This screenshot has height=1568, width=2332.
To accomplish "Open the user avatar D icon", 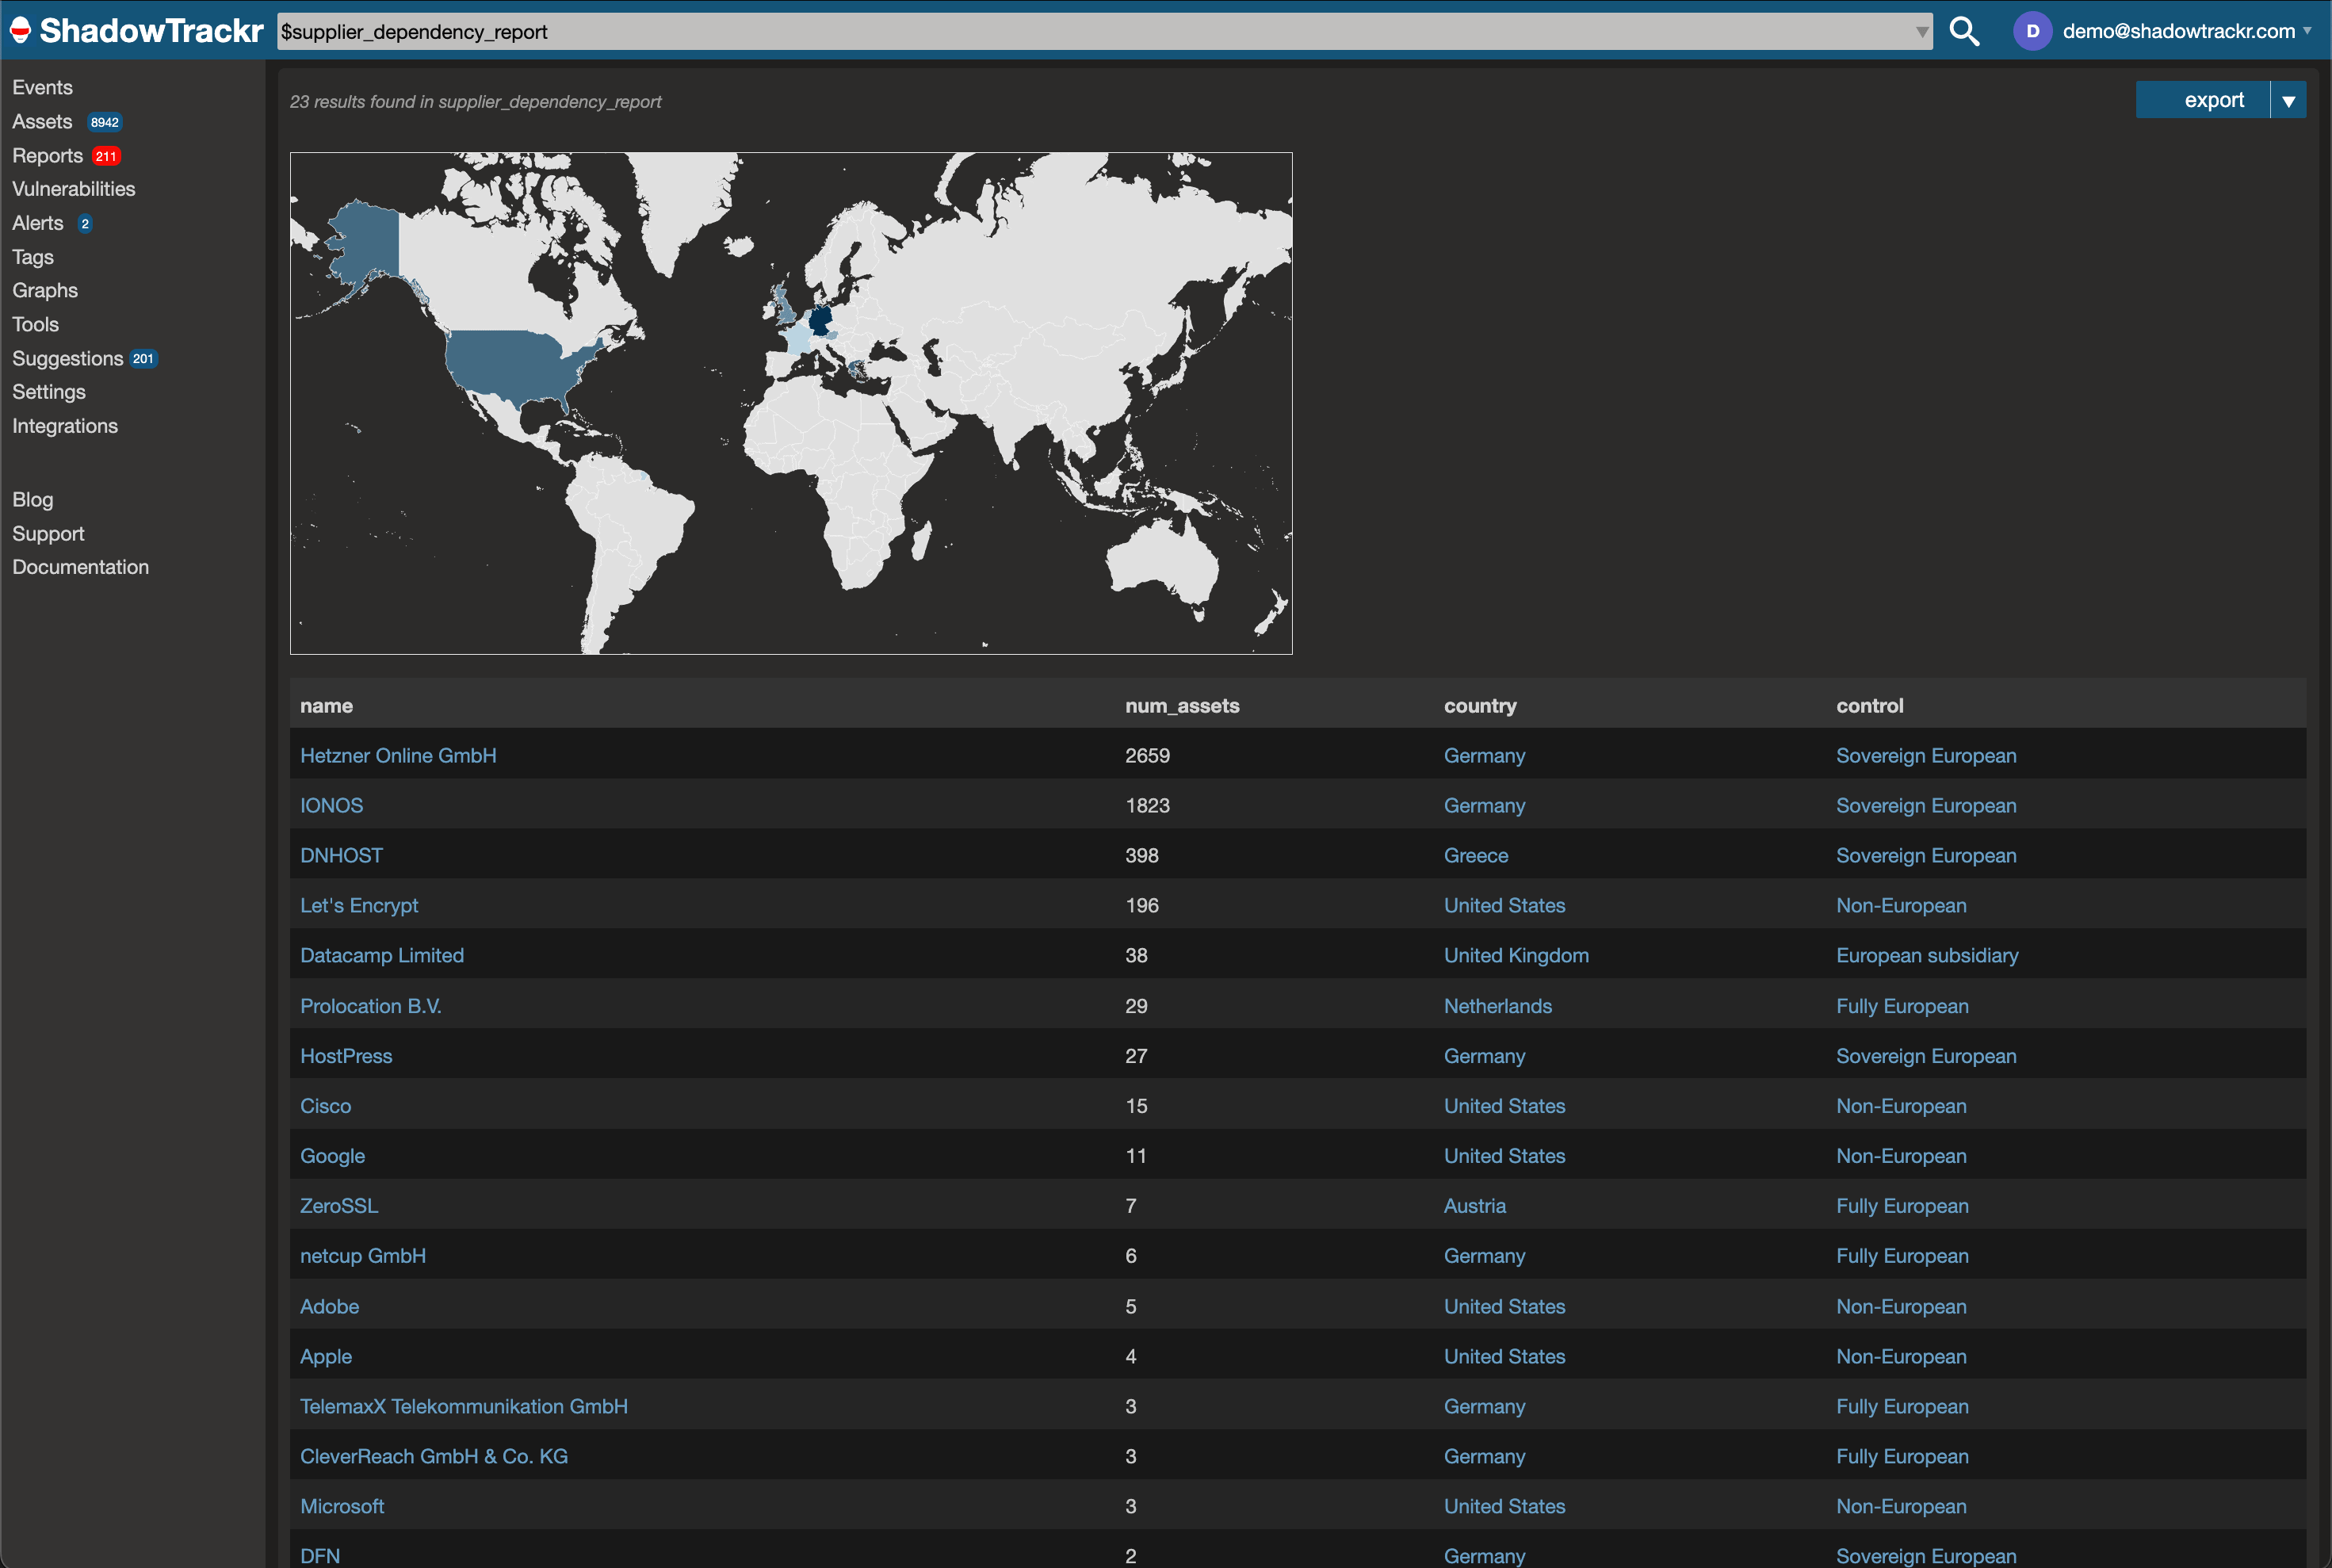I will click(x=2032, y=31).
